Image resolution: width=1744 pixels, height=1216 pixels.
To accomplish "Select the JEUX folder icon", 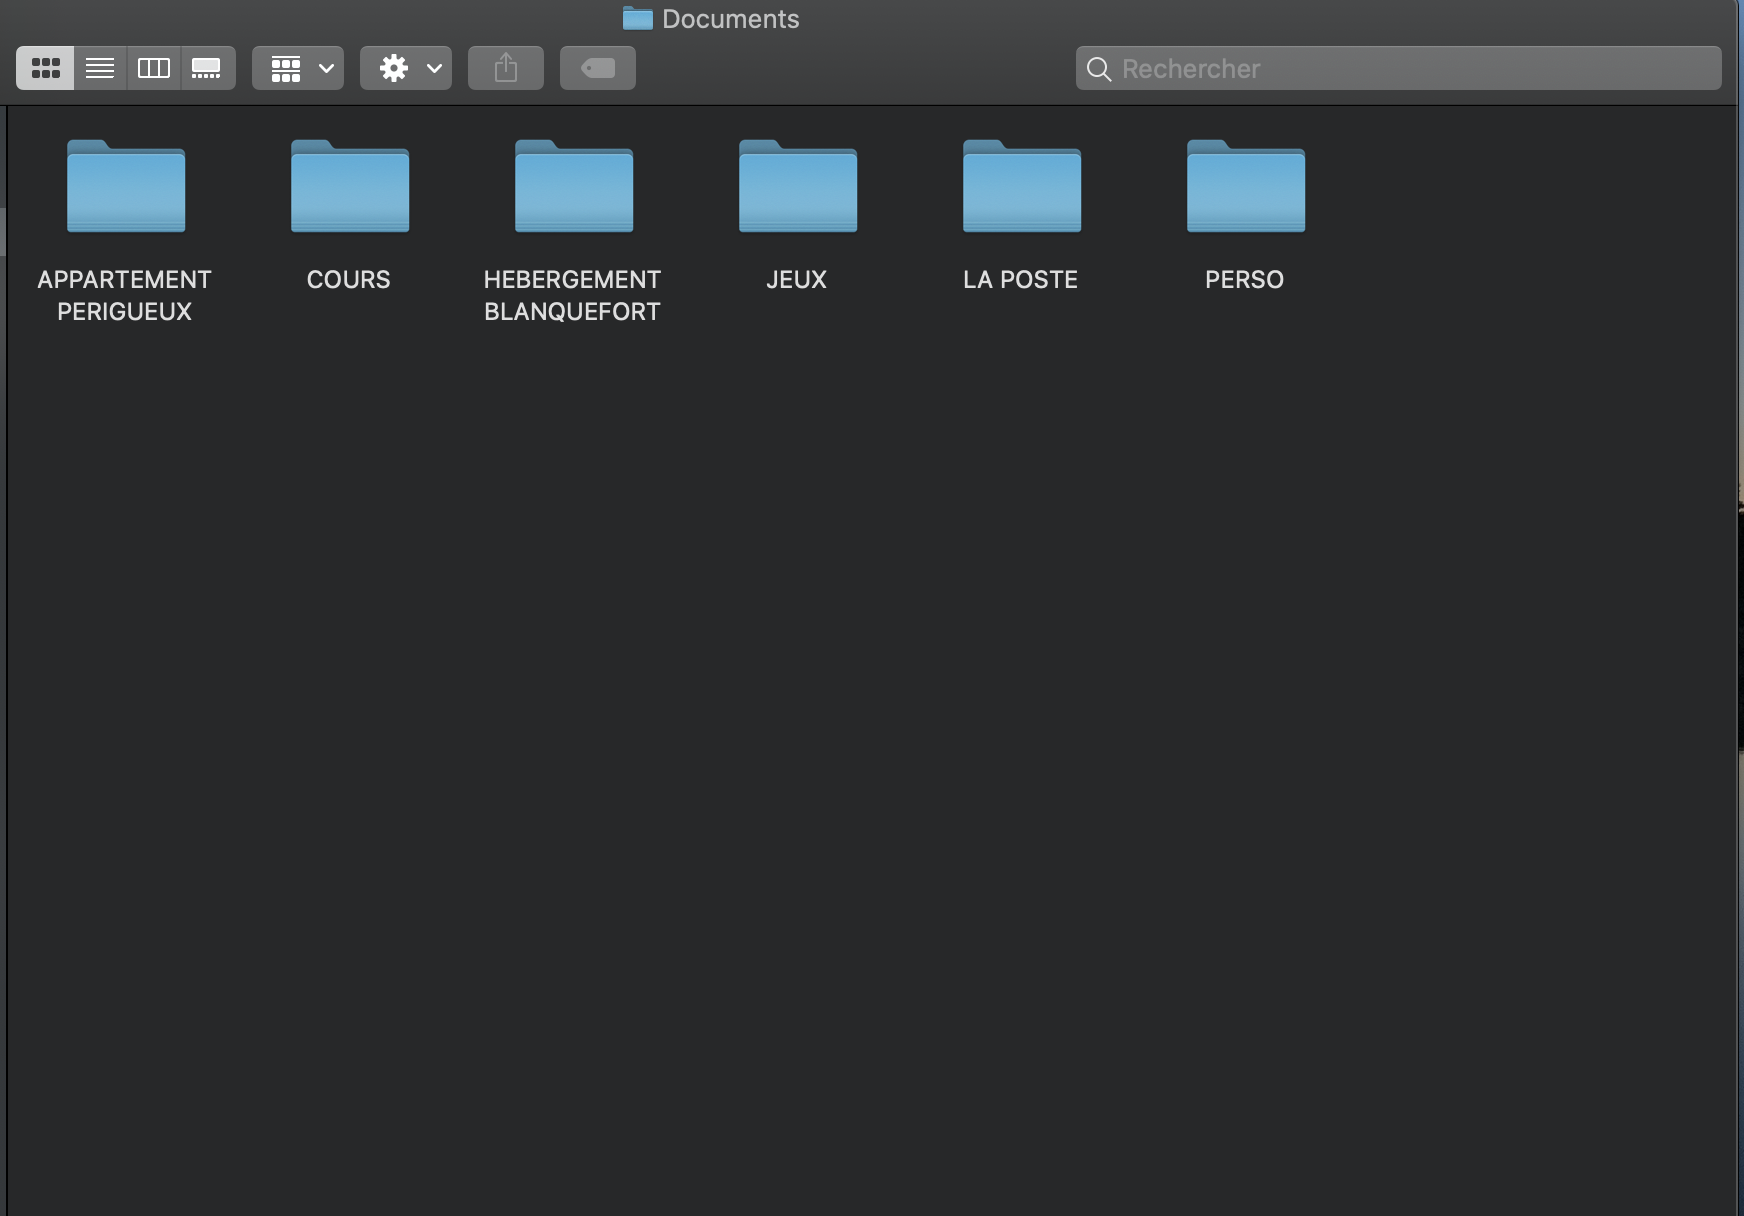I will (798, 186).
